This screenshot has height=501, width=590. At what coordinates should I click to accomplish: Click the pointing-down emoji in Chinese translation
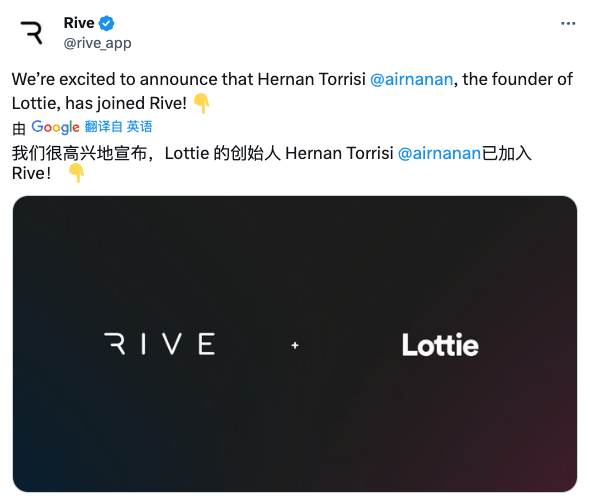(76, 173)
